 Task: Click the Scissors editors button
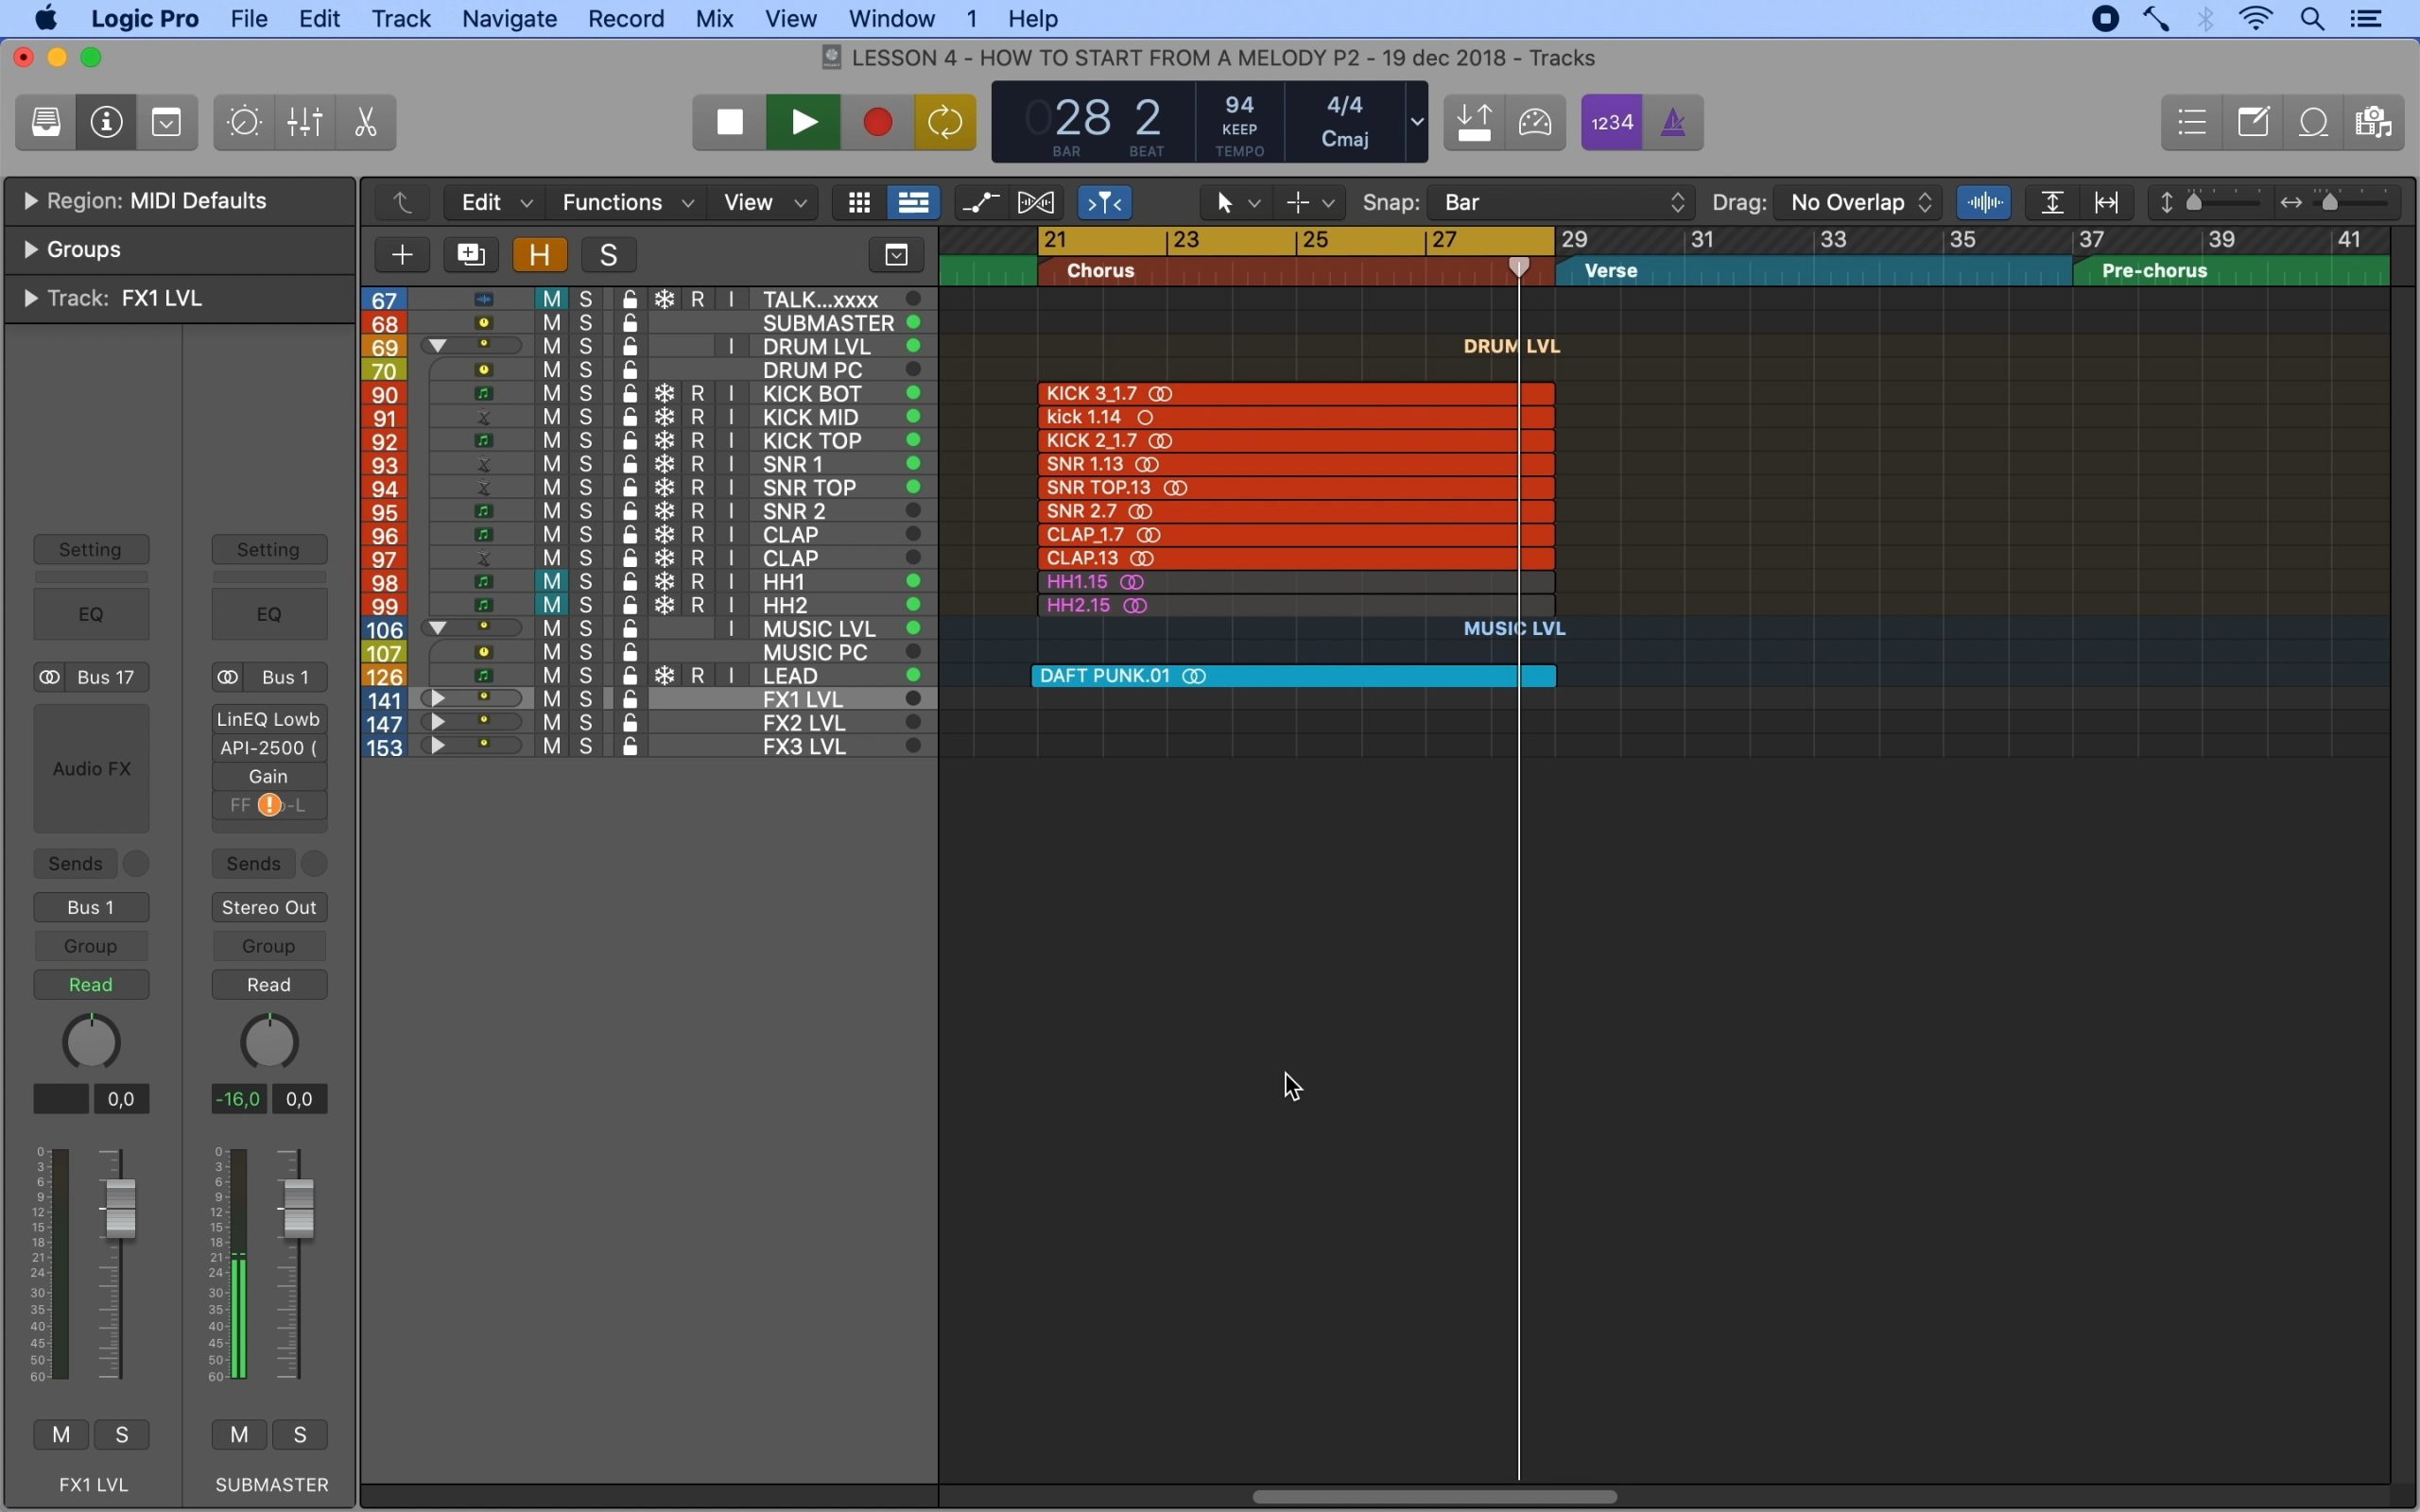click(366, 122)
